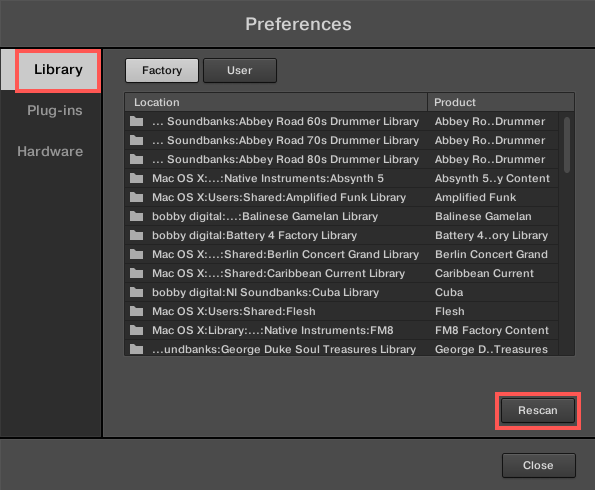Click product cell 'Caribbean Current'

pyautogui.click(x=484, y=273)
